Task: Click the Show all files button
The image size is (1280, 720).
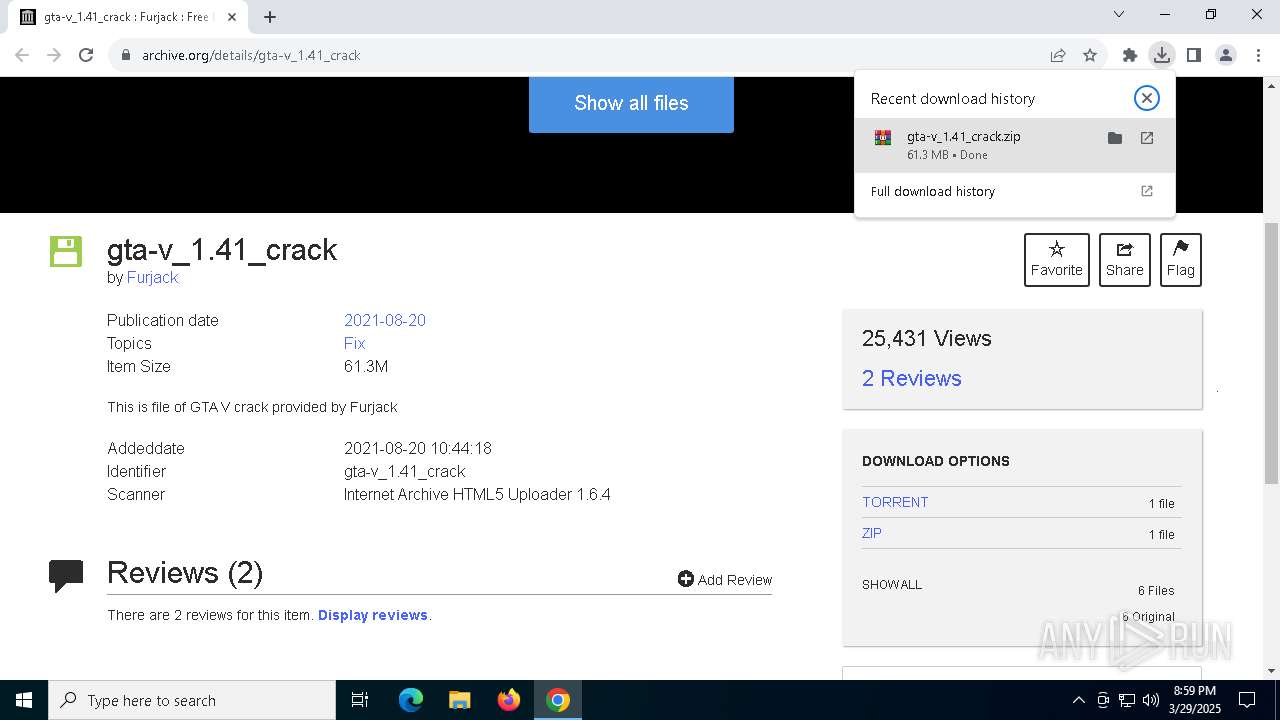Action: click(631, 103)
